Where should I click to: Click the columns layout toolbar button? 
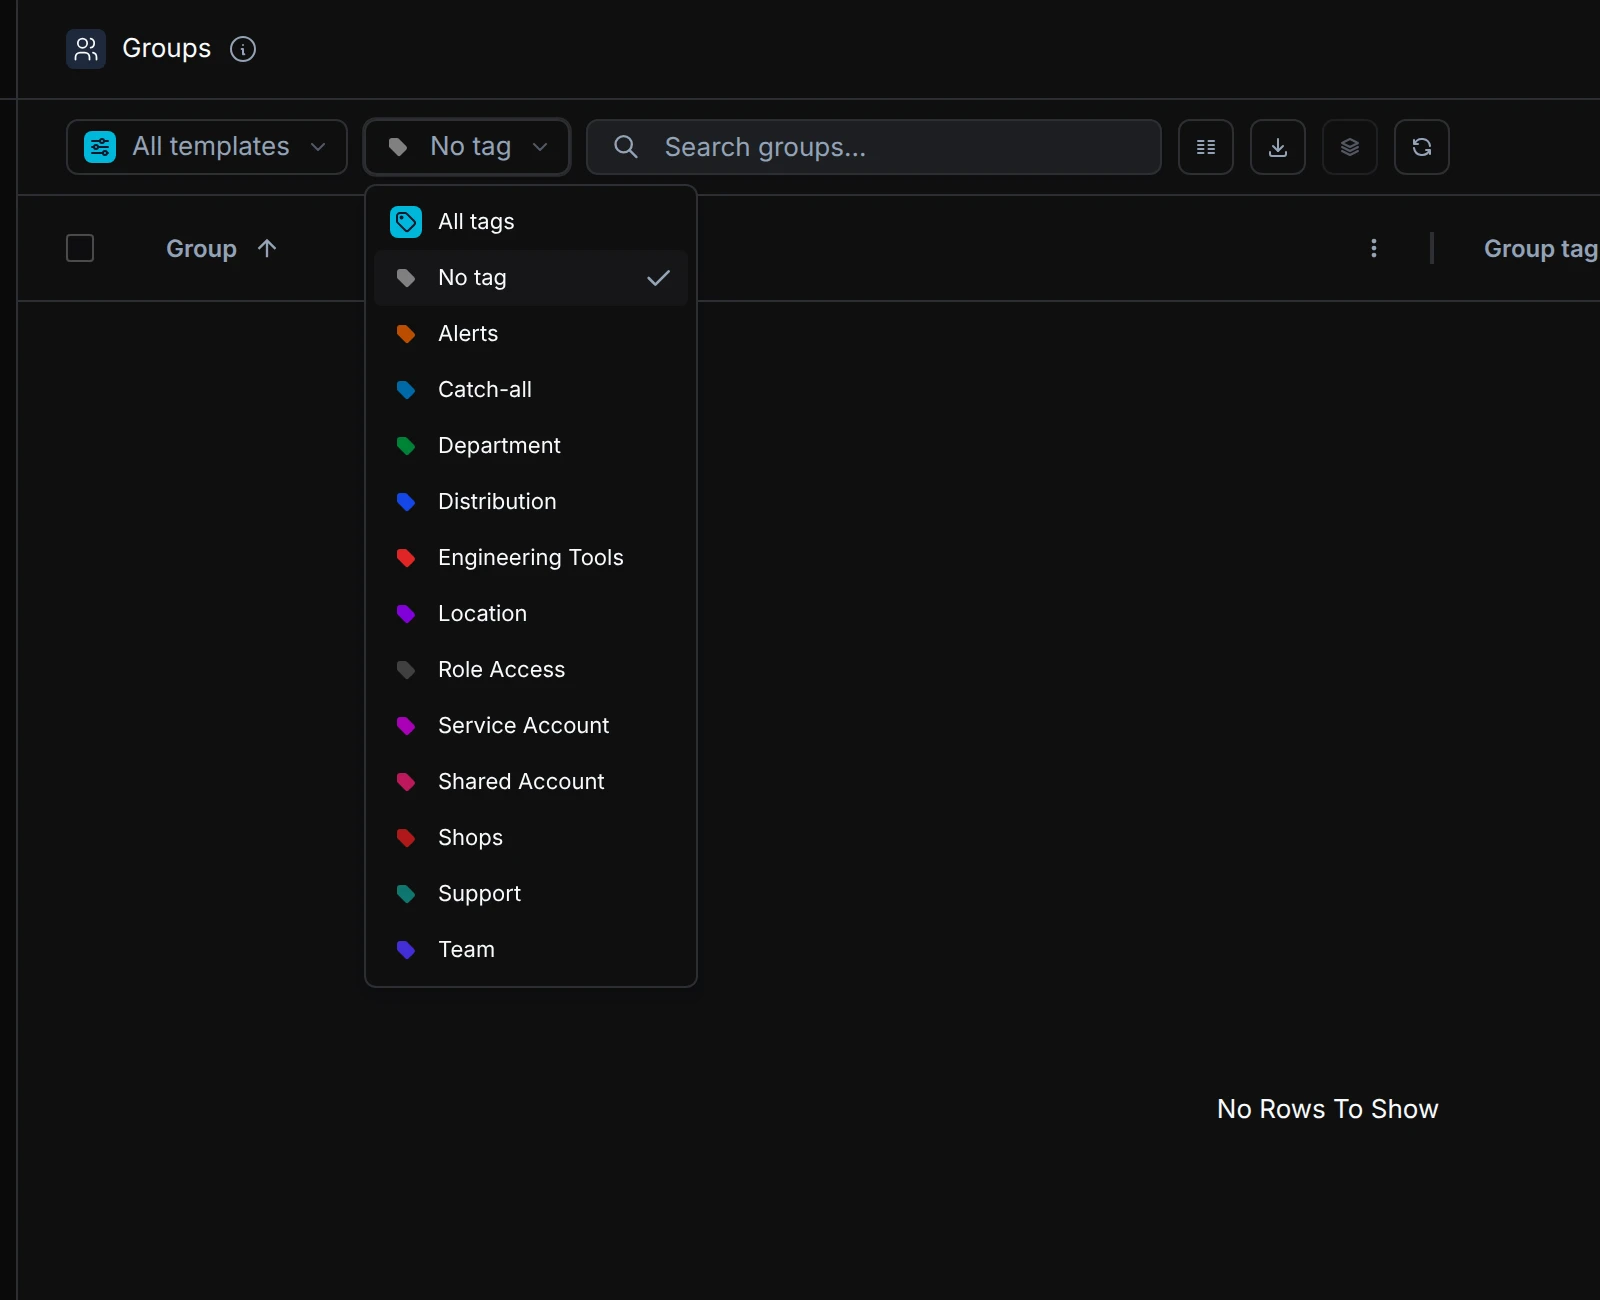(x=1206, y=147)
